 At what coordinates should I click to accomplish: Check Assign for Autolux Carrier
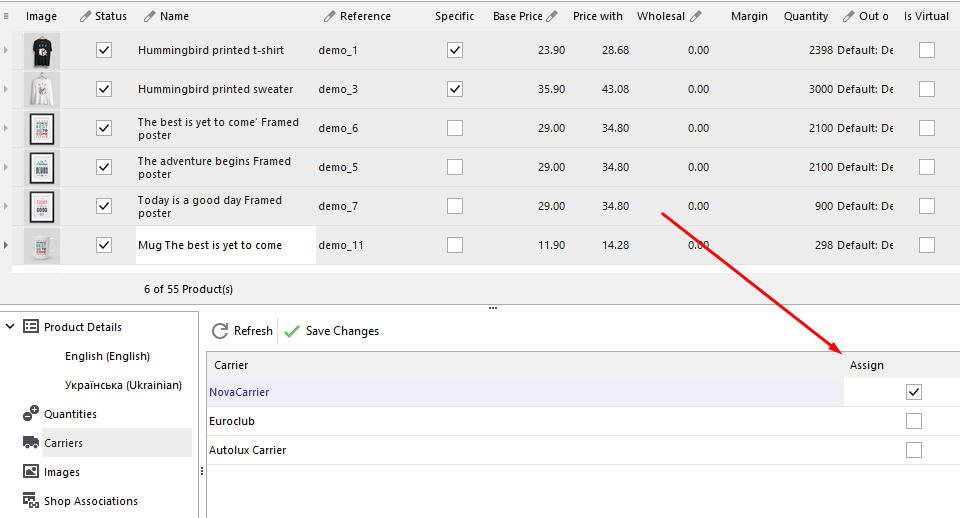coord(914,450)
